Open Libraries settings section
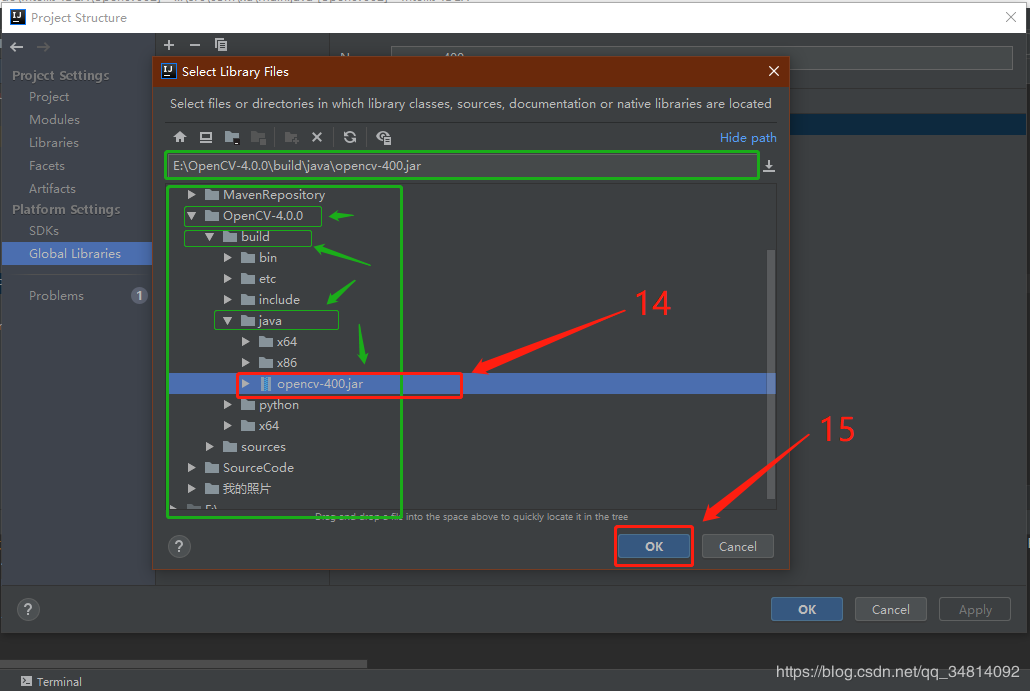The width and height of the screenshot is (1030, 691). (x=54, y=143)
